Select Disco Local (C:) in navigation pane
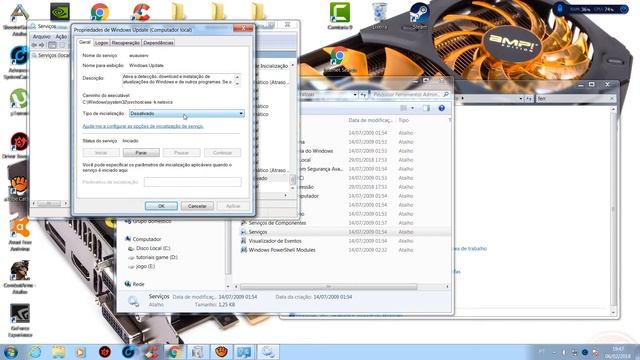The height and width of the screenshot is (360, 640). [x=153, y=248]
